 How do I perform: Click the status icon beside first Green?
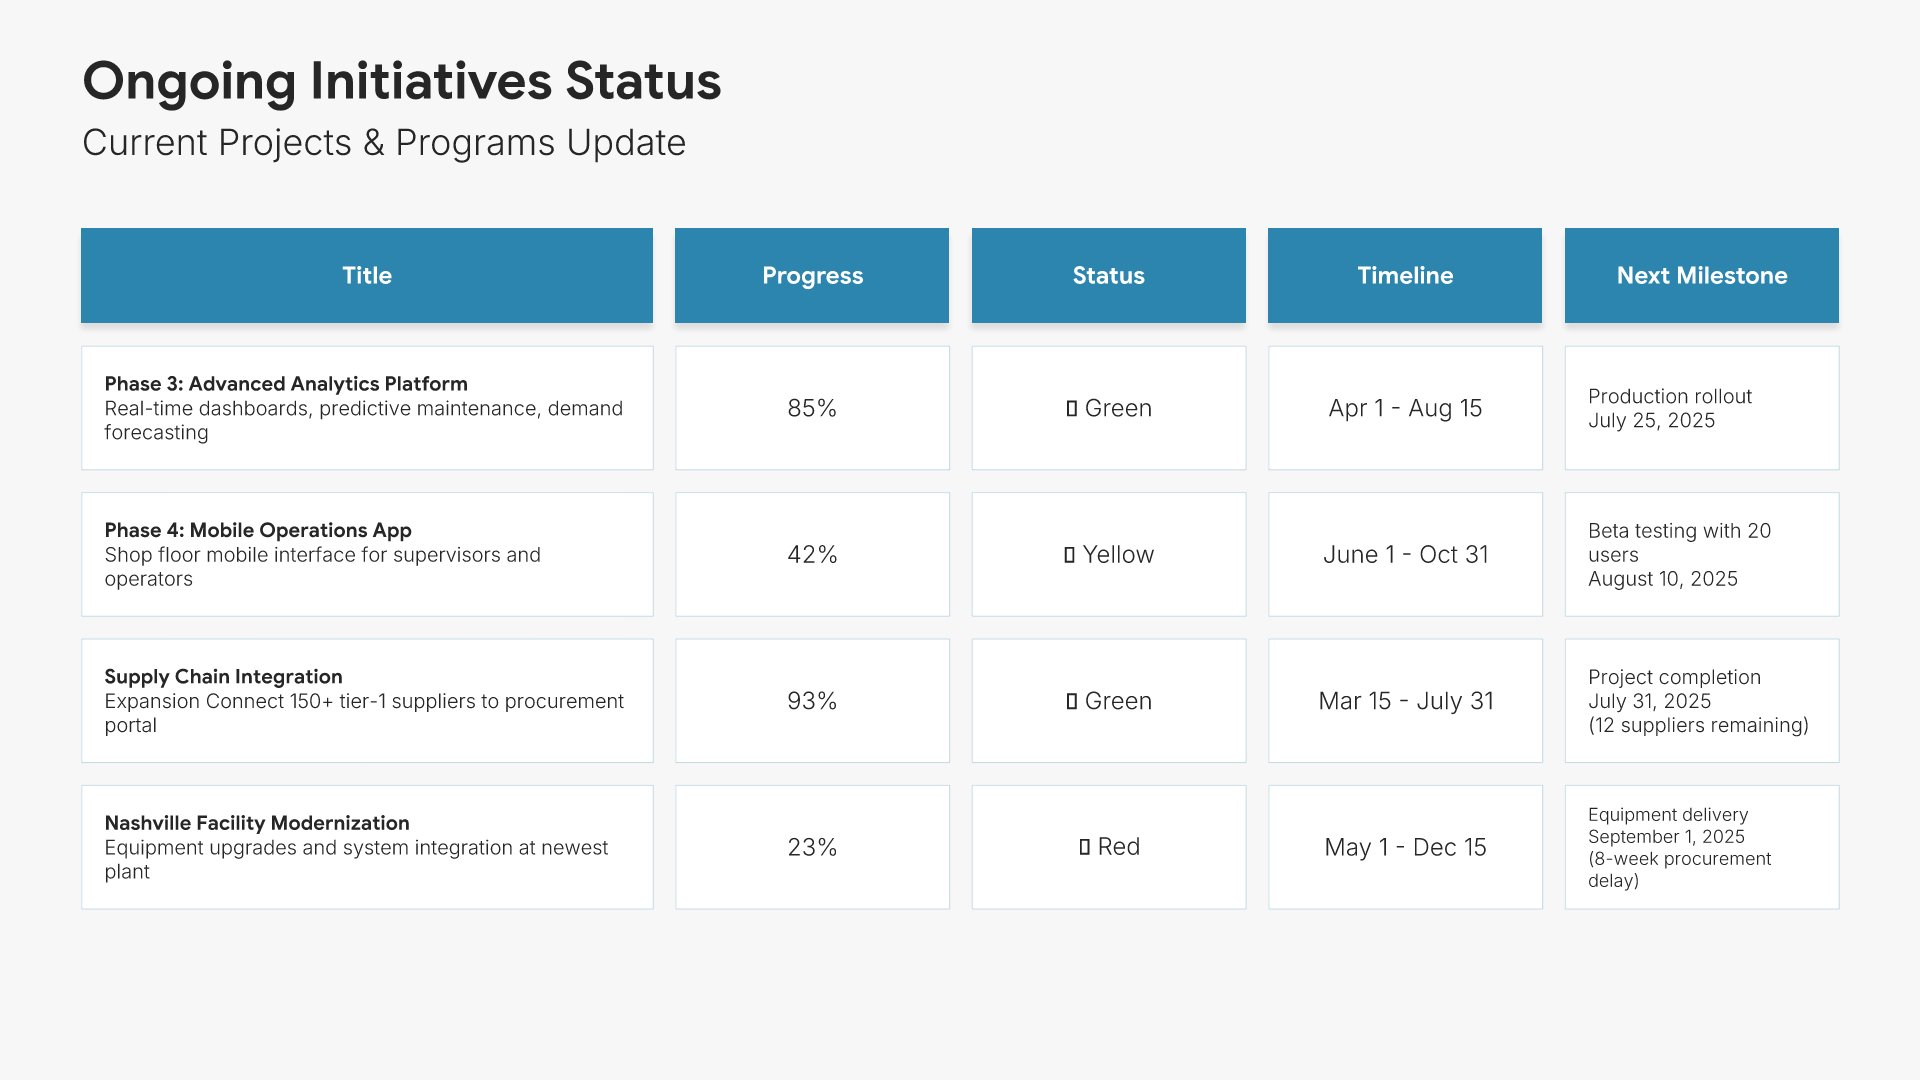click(1071, 408)
